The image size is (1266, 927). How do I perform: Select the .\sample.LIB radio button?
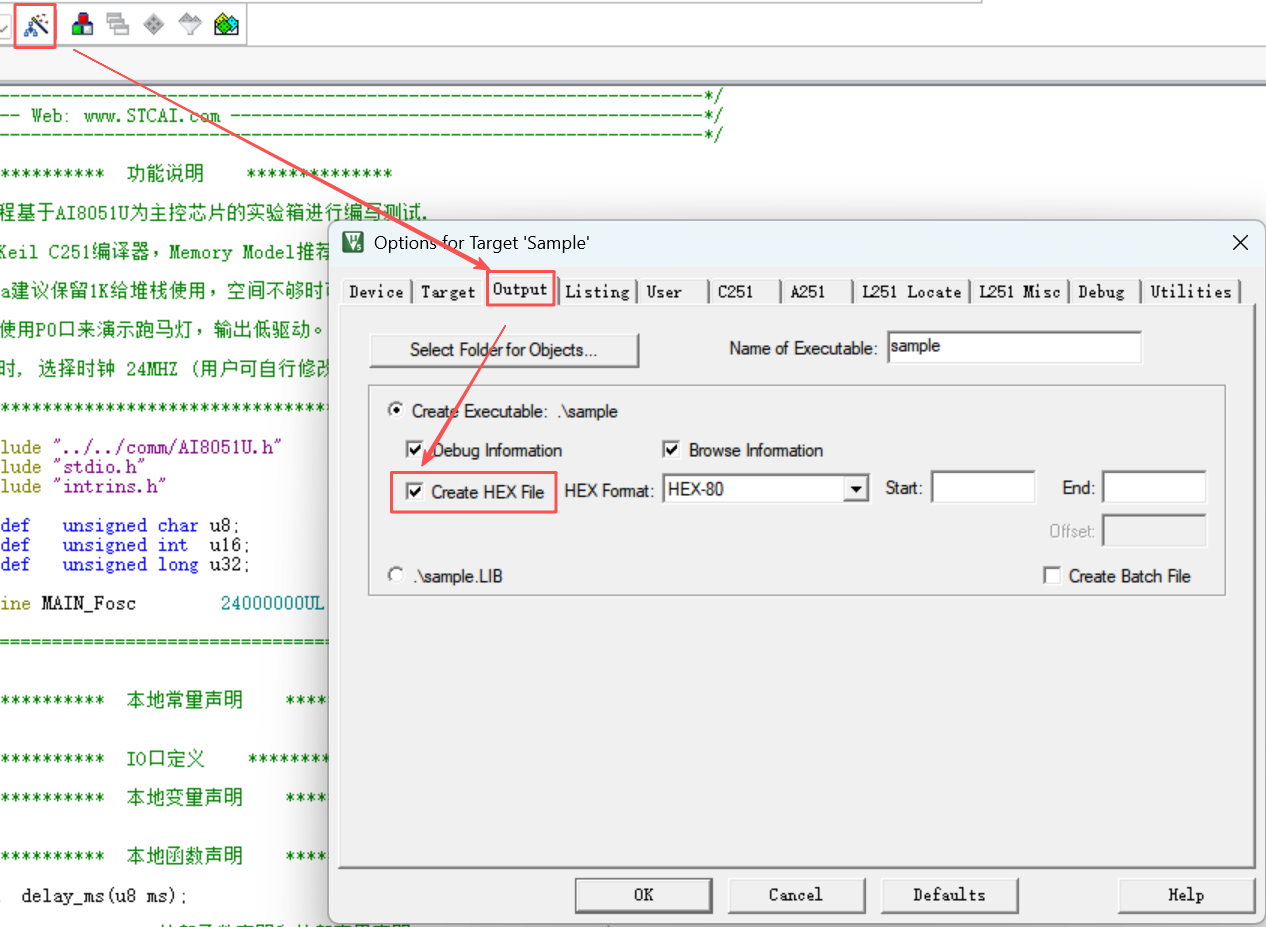(x=395, y=575)
